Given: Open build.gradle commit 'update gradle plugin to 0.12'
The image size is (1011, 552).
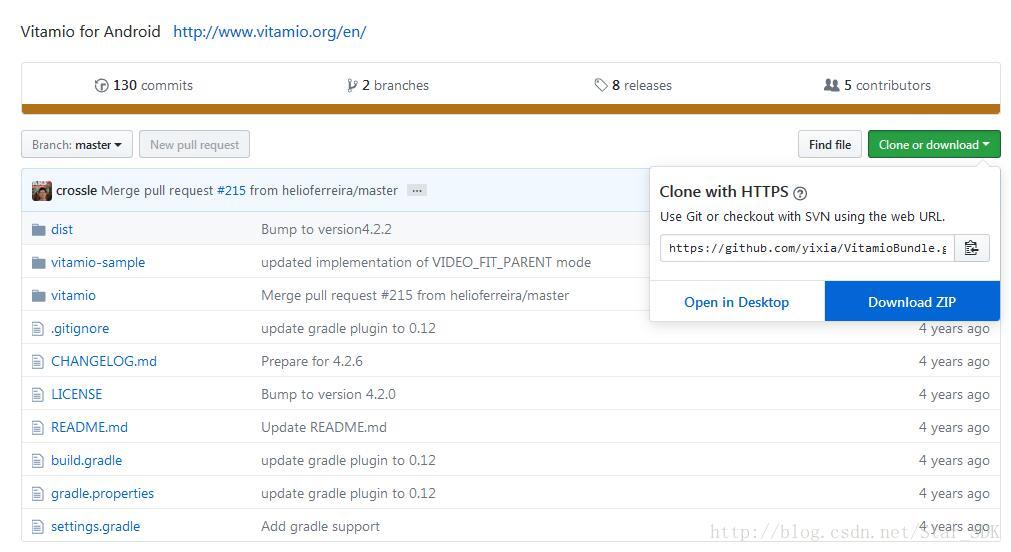Looking at the screenshot, I should (348, 460).
